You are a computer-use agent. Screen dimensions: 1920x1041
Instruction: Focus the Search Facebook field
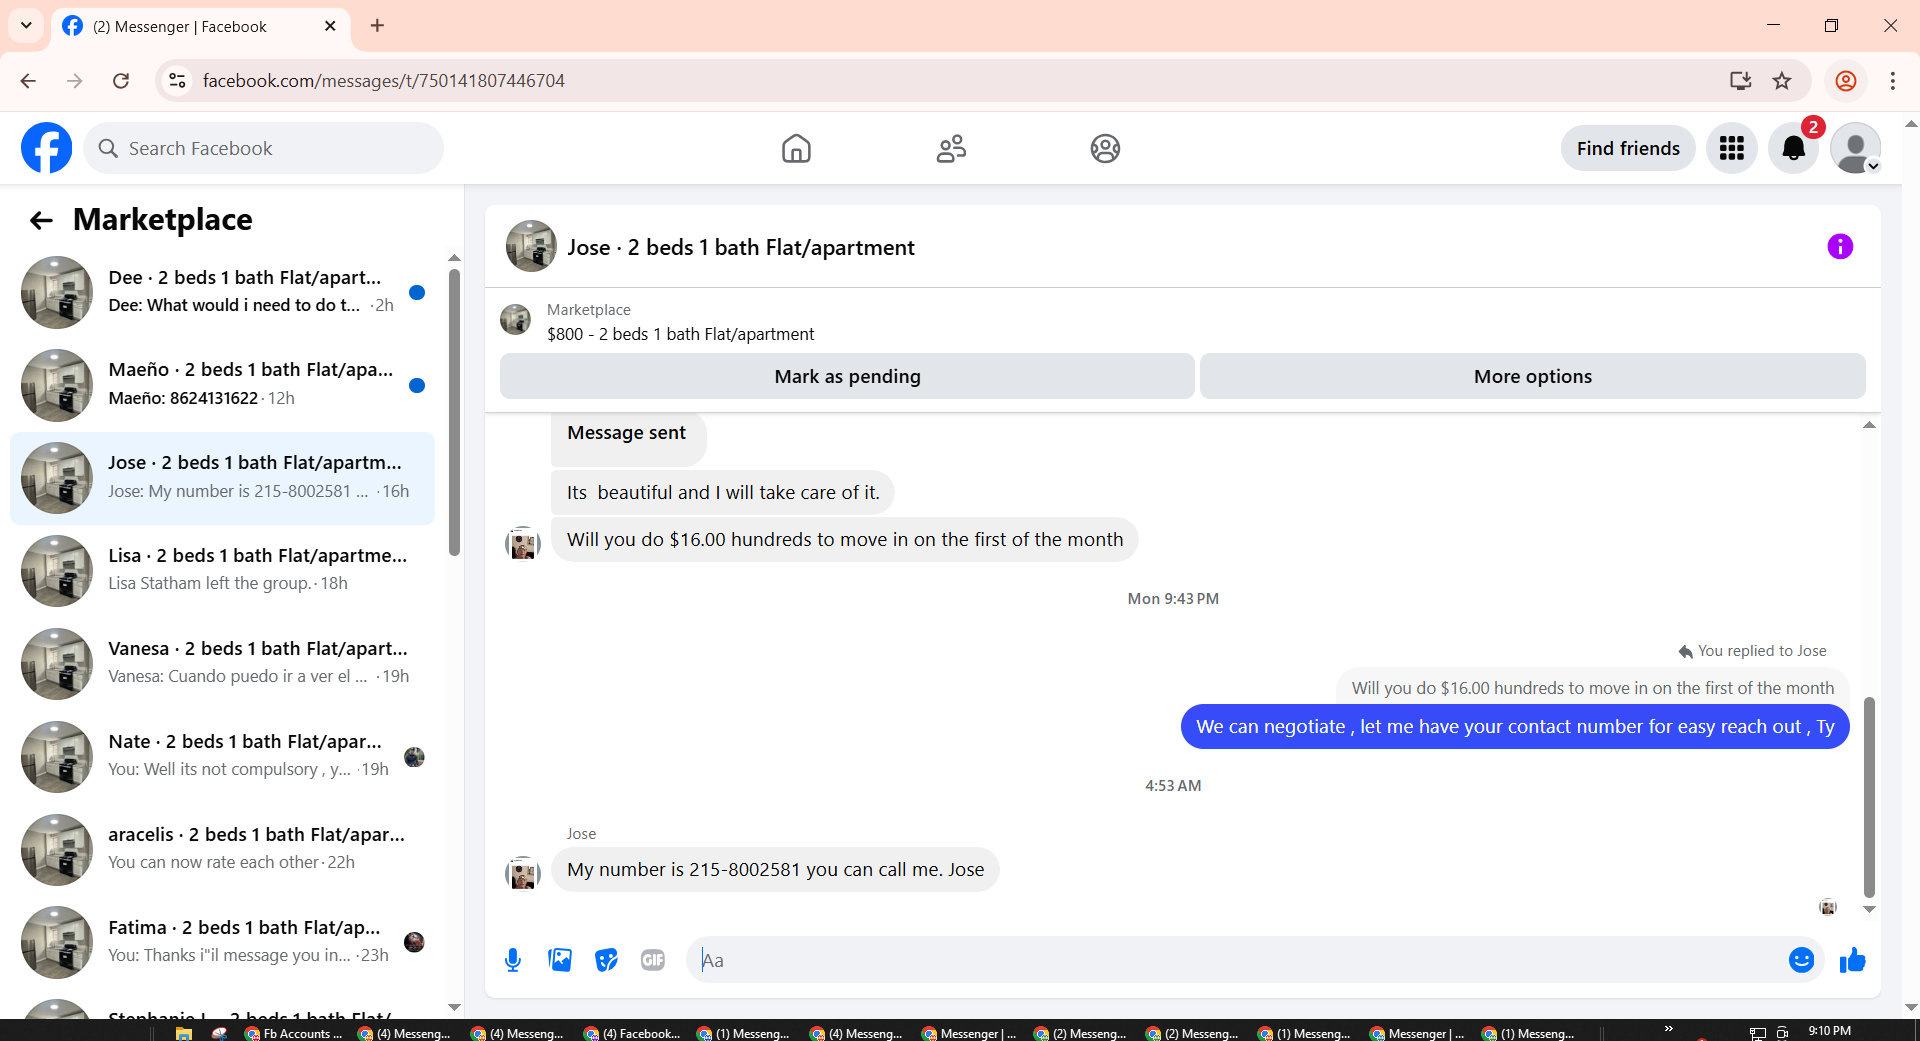[x=264, y=148]
